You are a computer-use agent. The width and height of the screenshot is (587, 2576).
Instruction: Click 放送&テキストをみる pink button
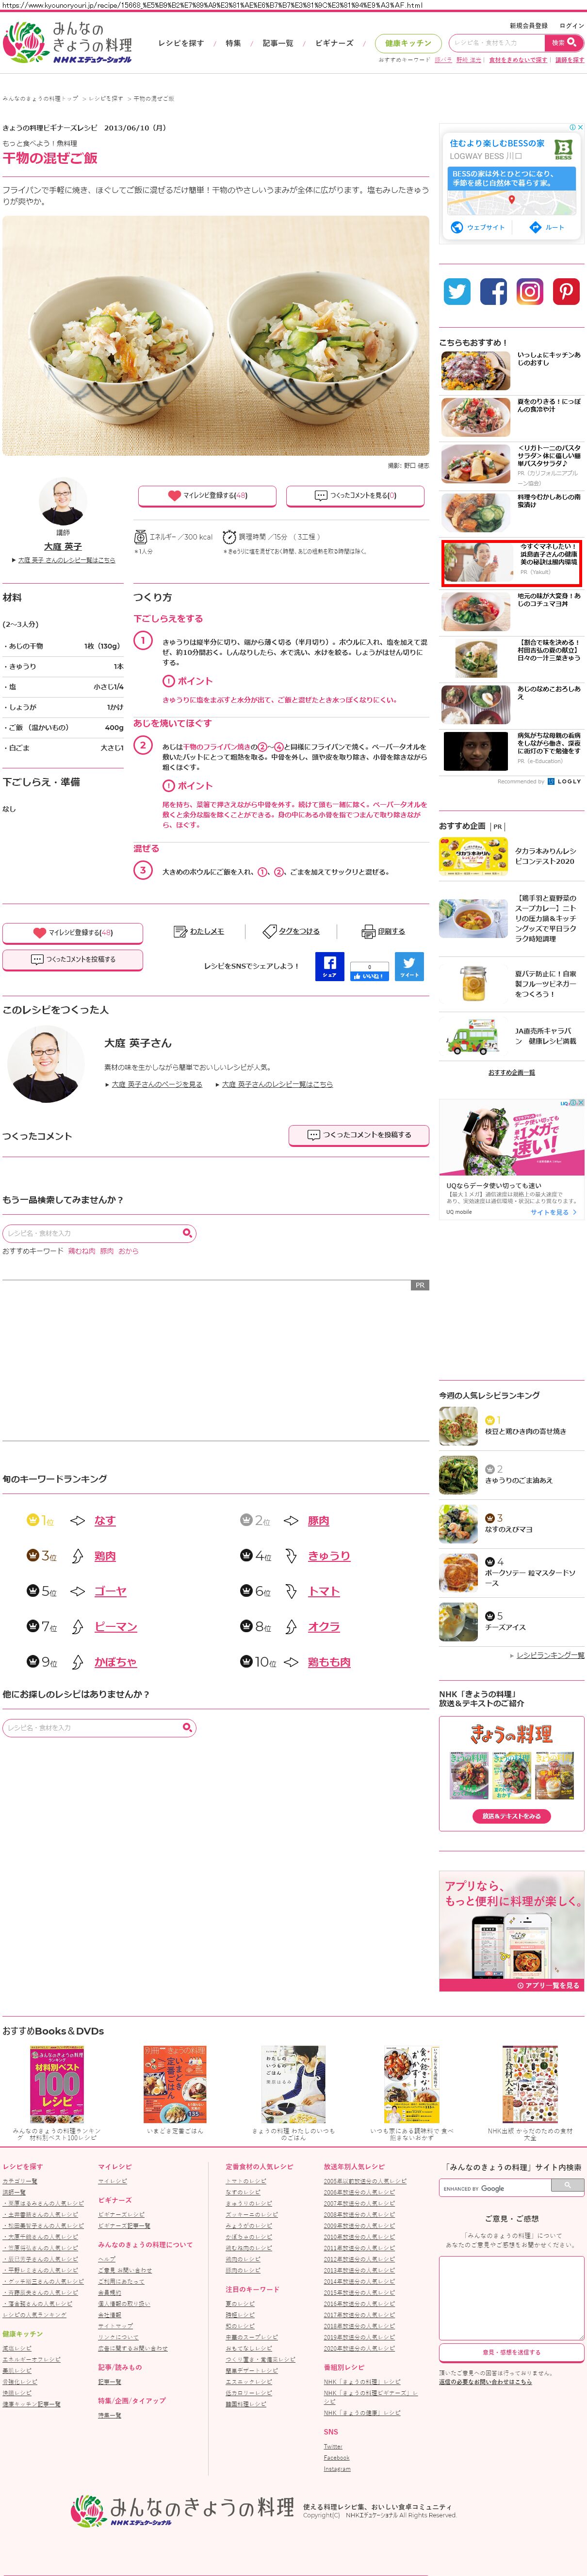click(511, 1816)
